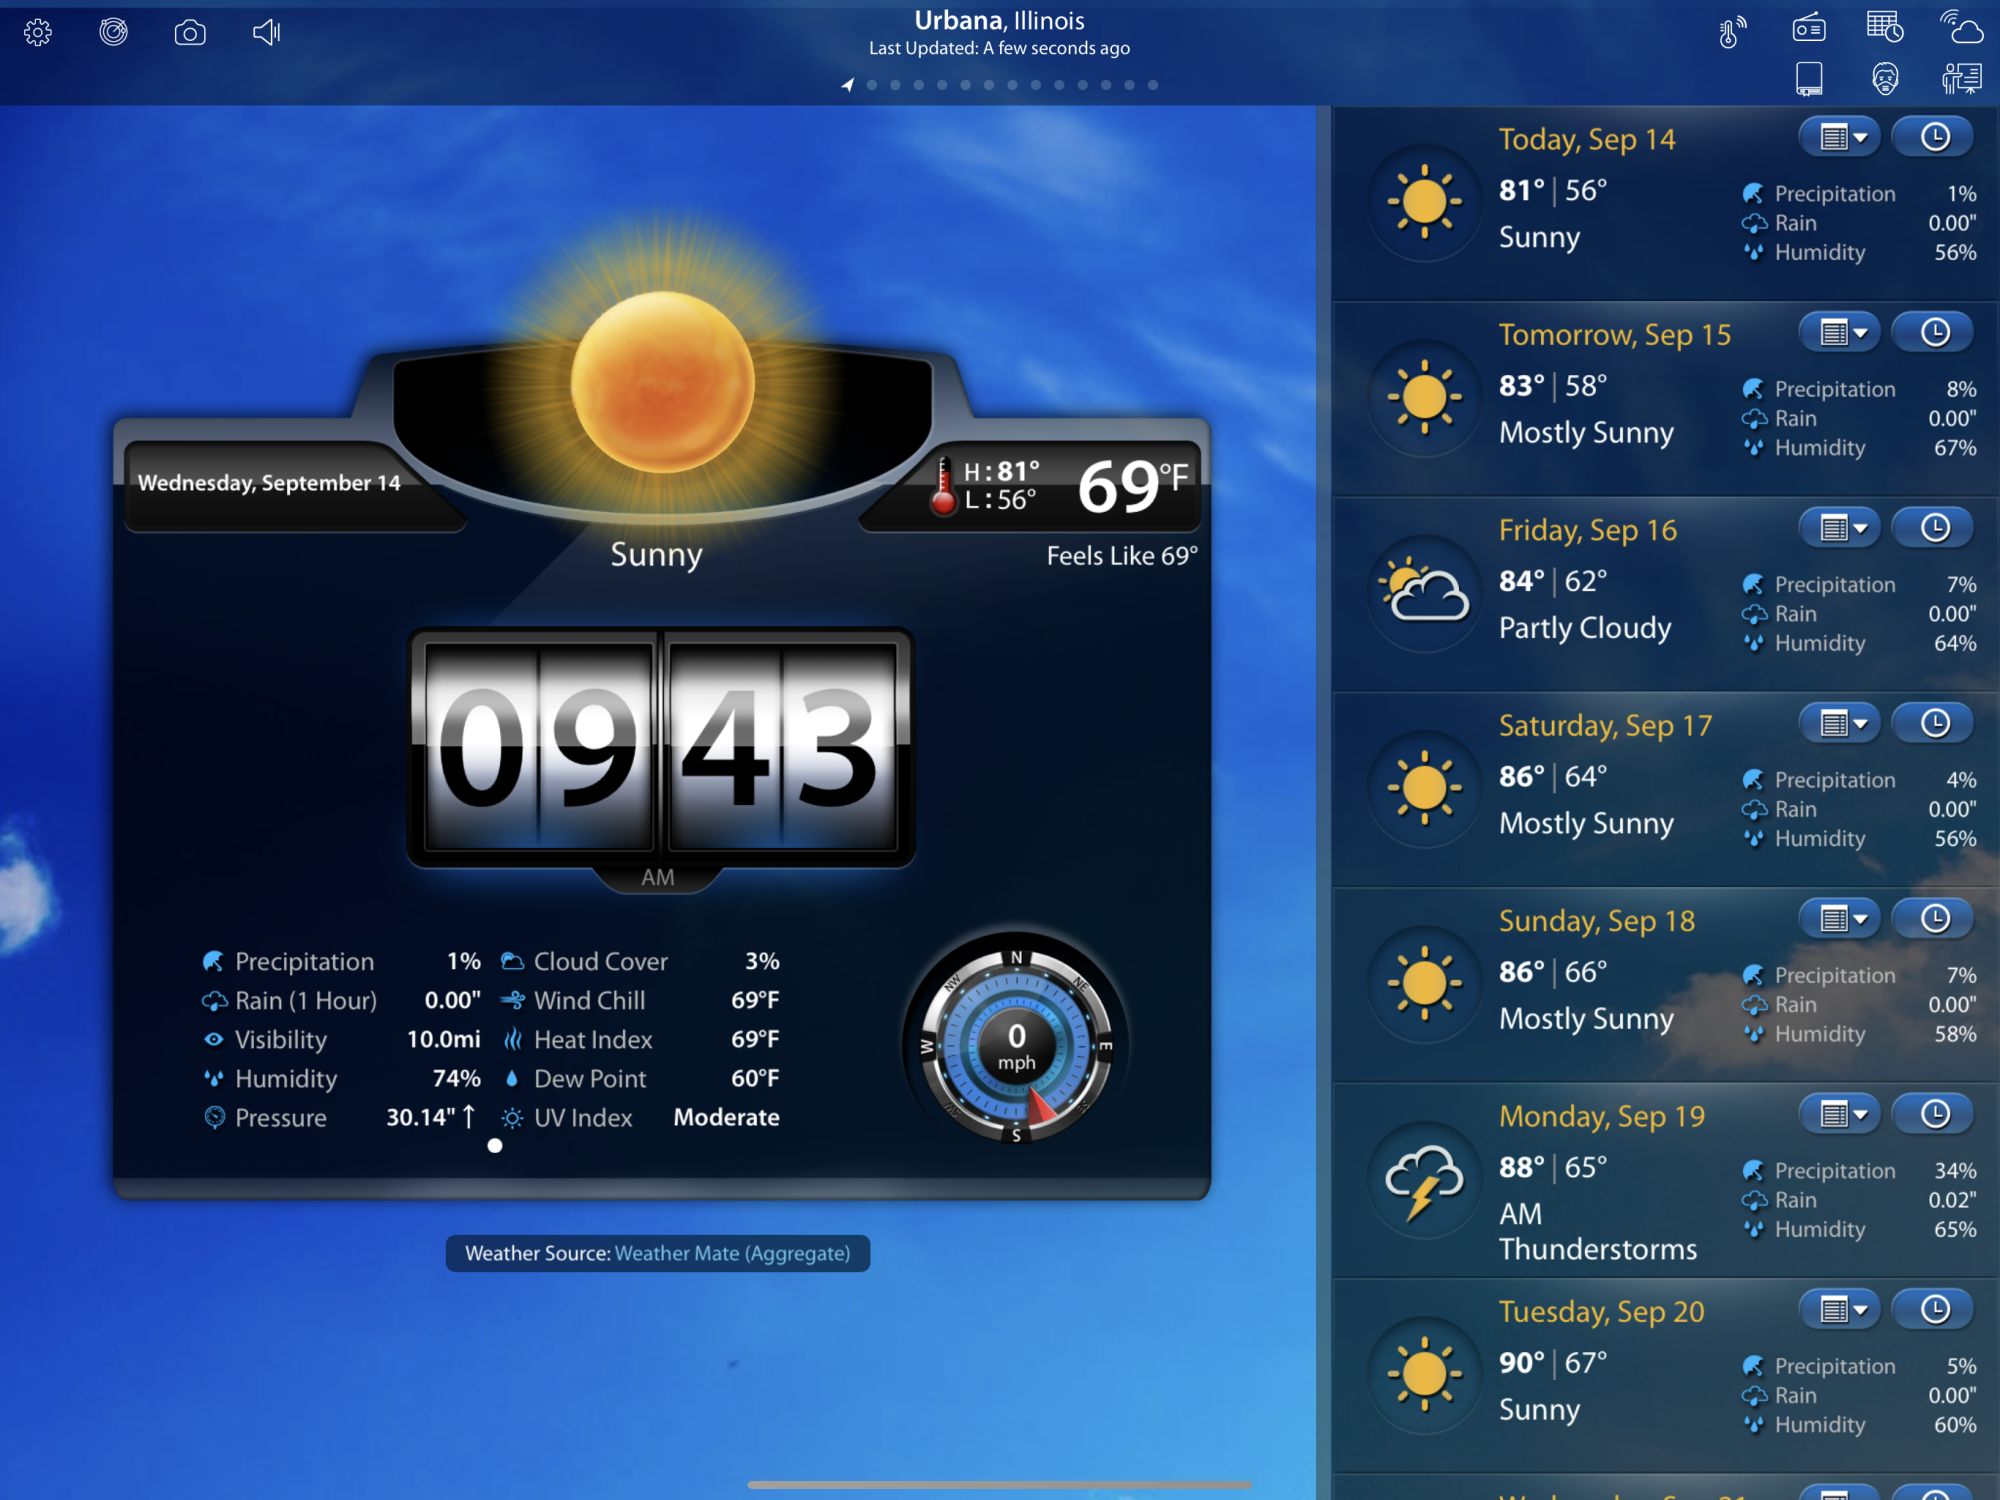
Task: Toggle hourly clock for Today, Sep 14
Action: point(1934,137)
